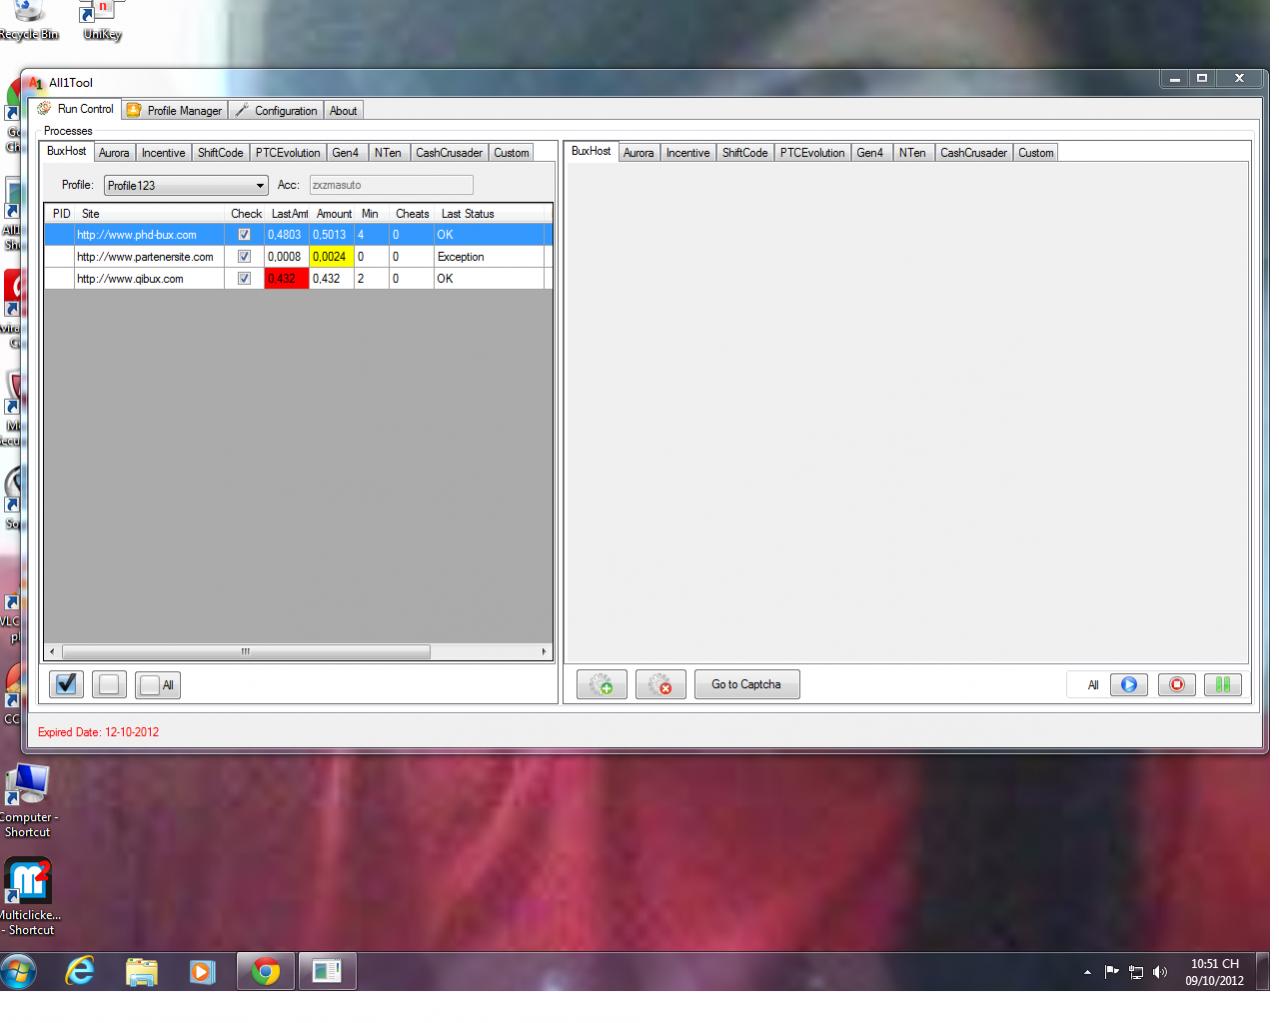Open the About tab
The height and width of the screenshot is (1023, 1279).
tap(343, 110)
